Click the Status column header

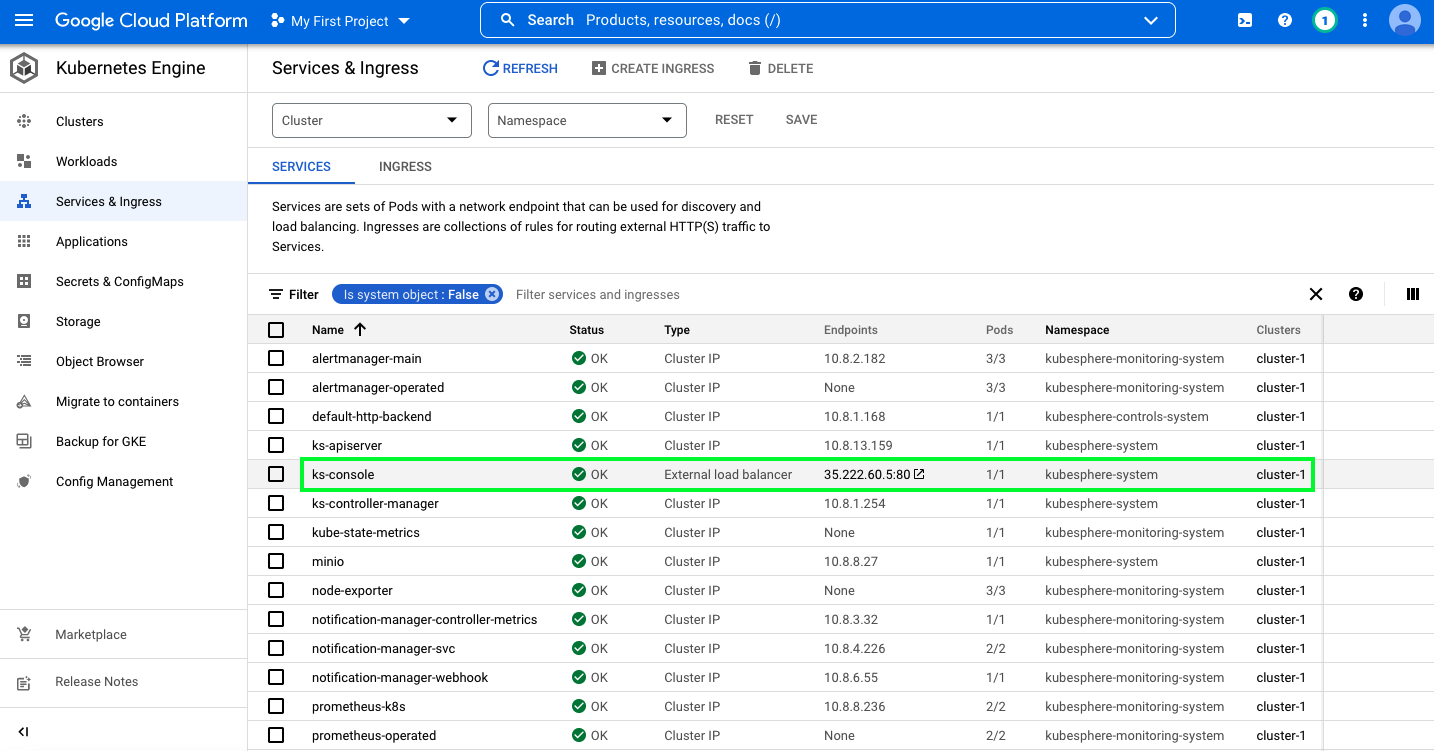pos(587,329)
